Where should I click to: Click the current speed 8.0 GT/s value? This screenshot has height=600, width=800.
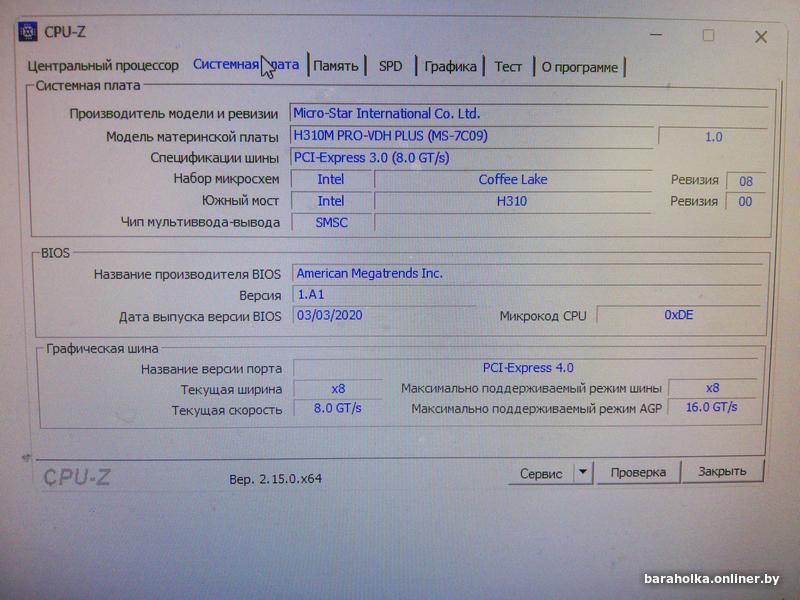click(338, 408)
